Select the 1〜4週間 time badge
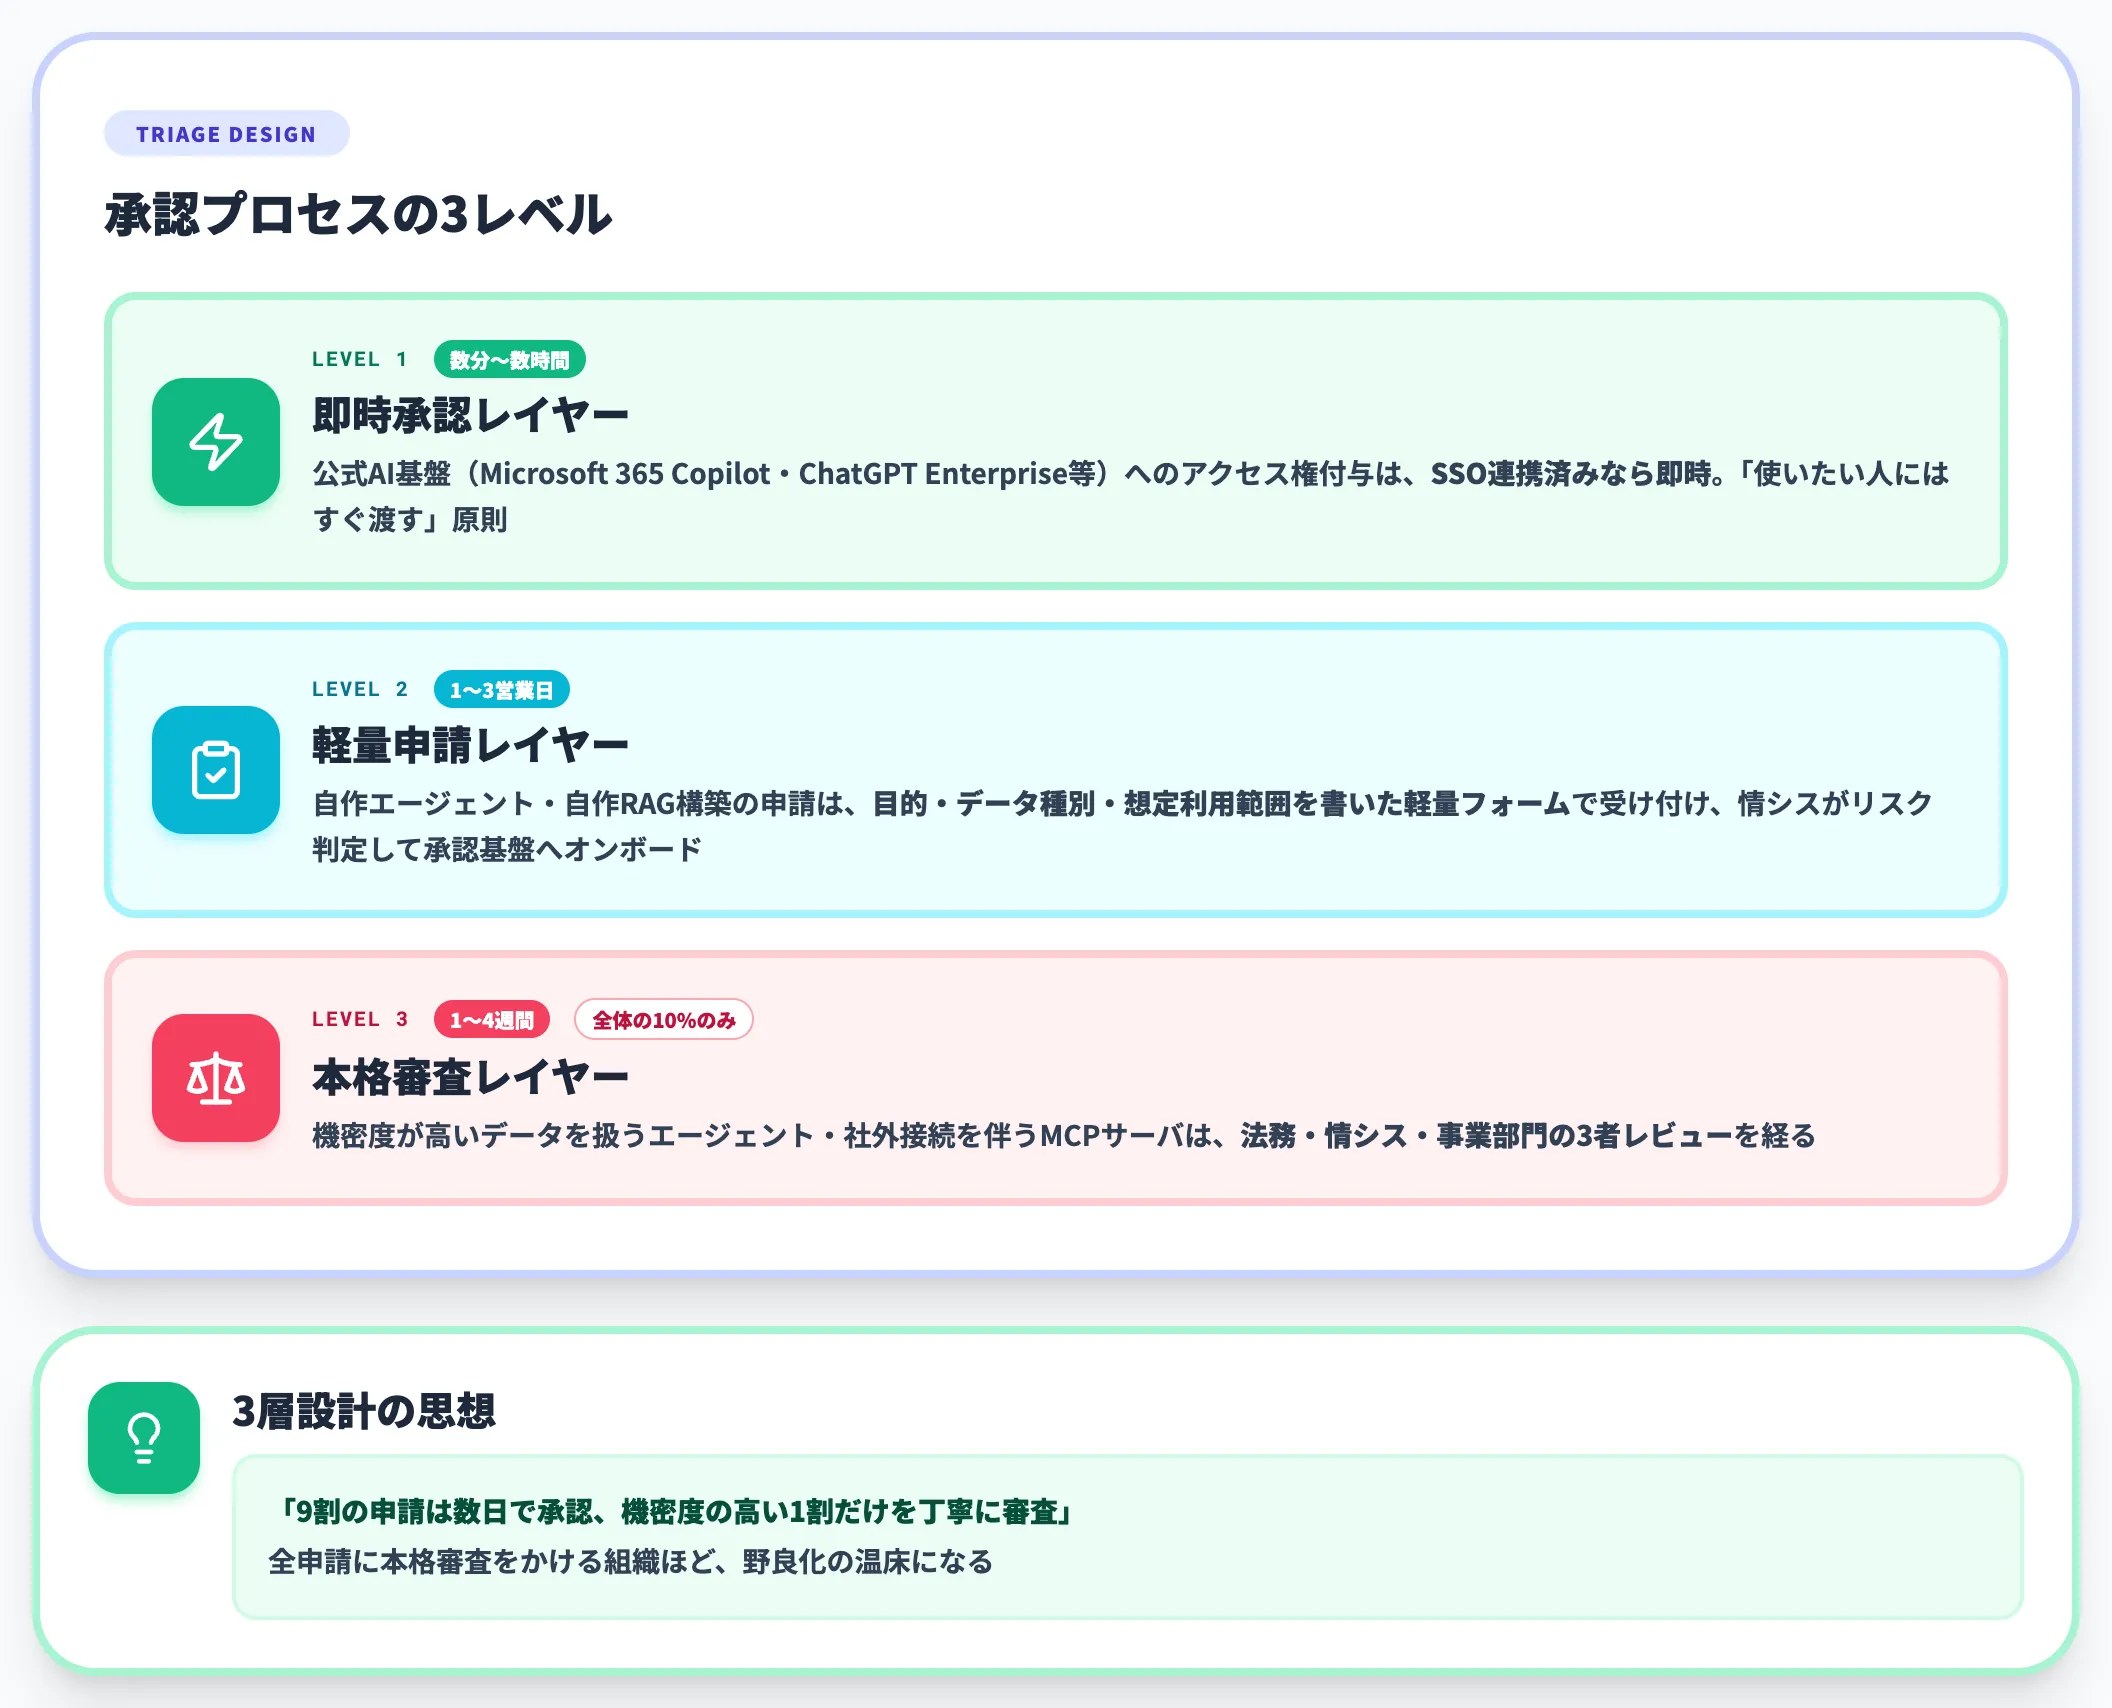Screen dimensions: 2112x1708 (x=491, y=1020)
